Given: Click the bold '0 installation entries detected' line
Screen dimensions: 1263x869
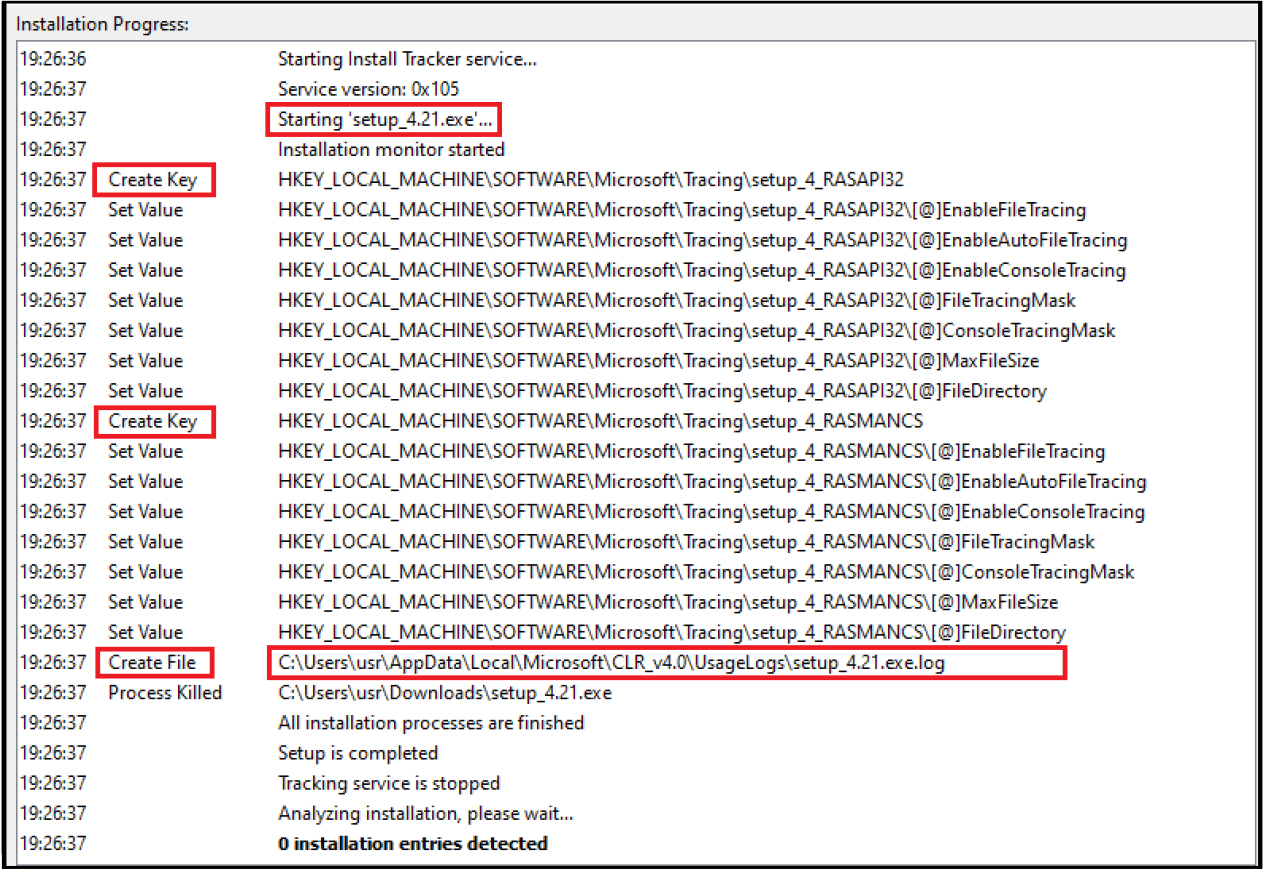Looking at the screenshot, I should pos(412,843).
